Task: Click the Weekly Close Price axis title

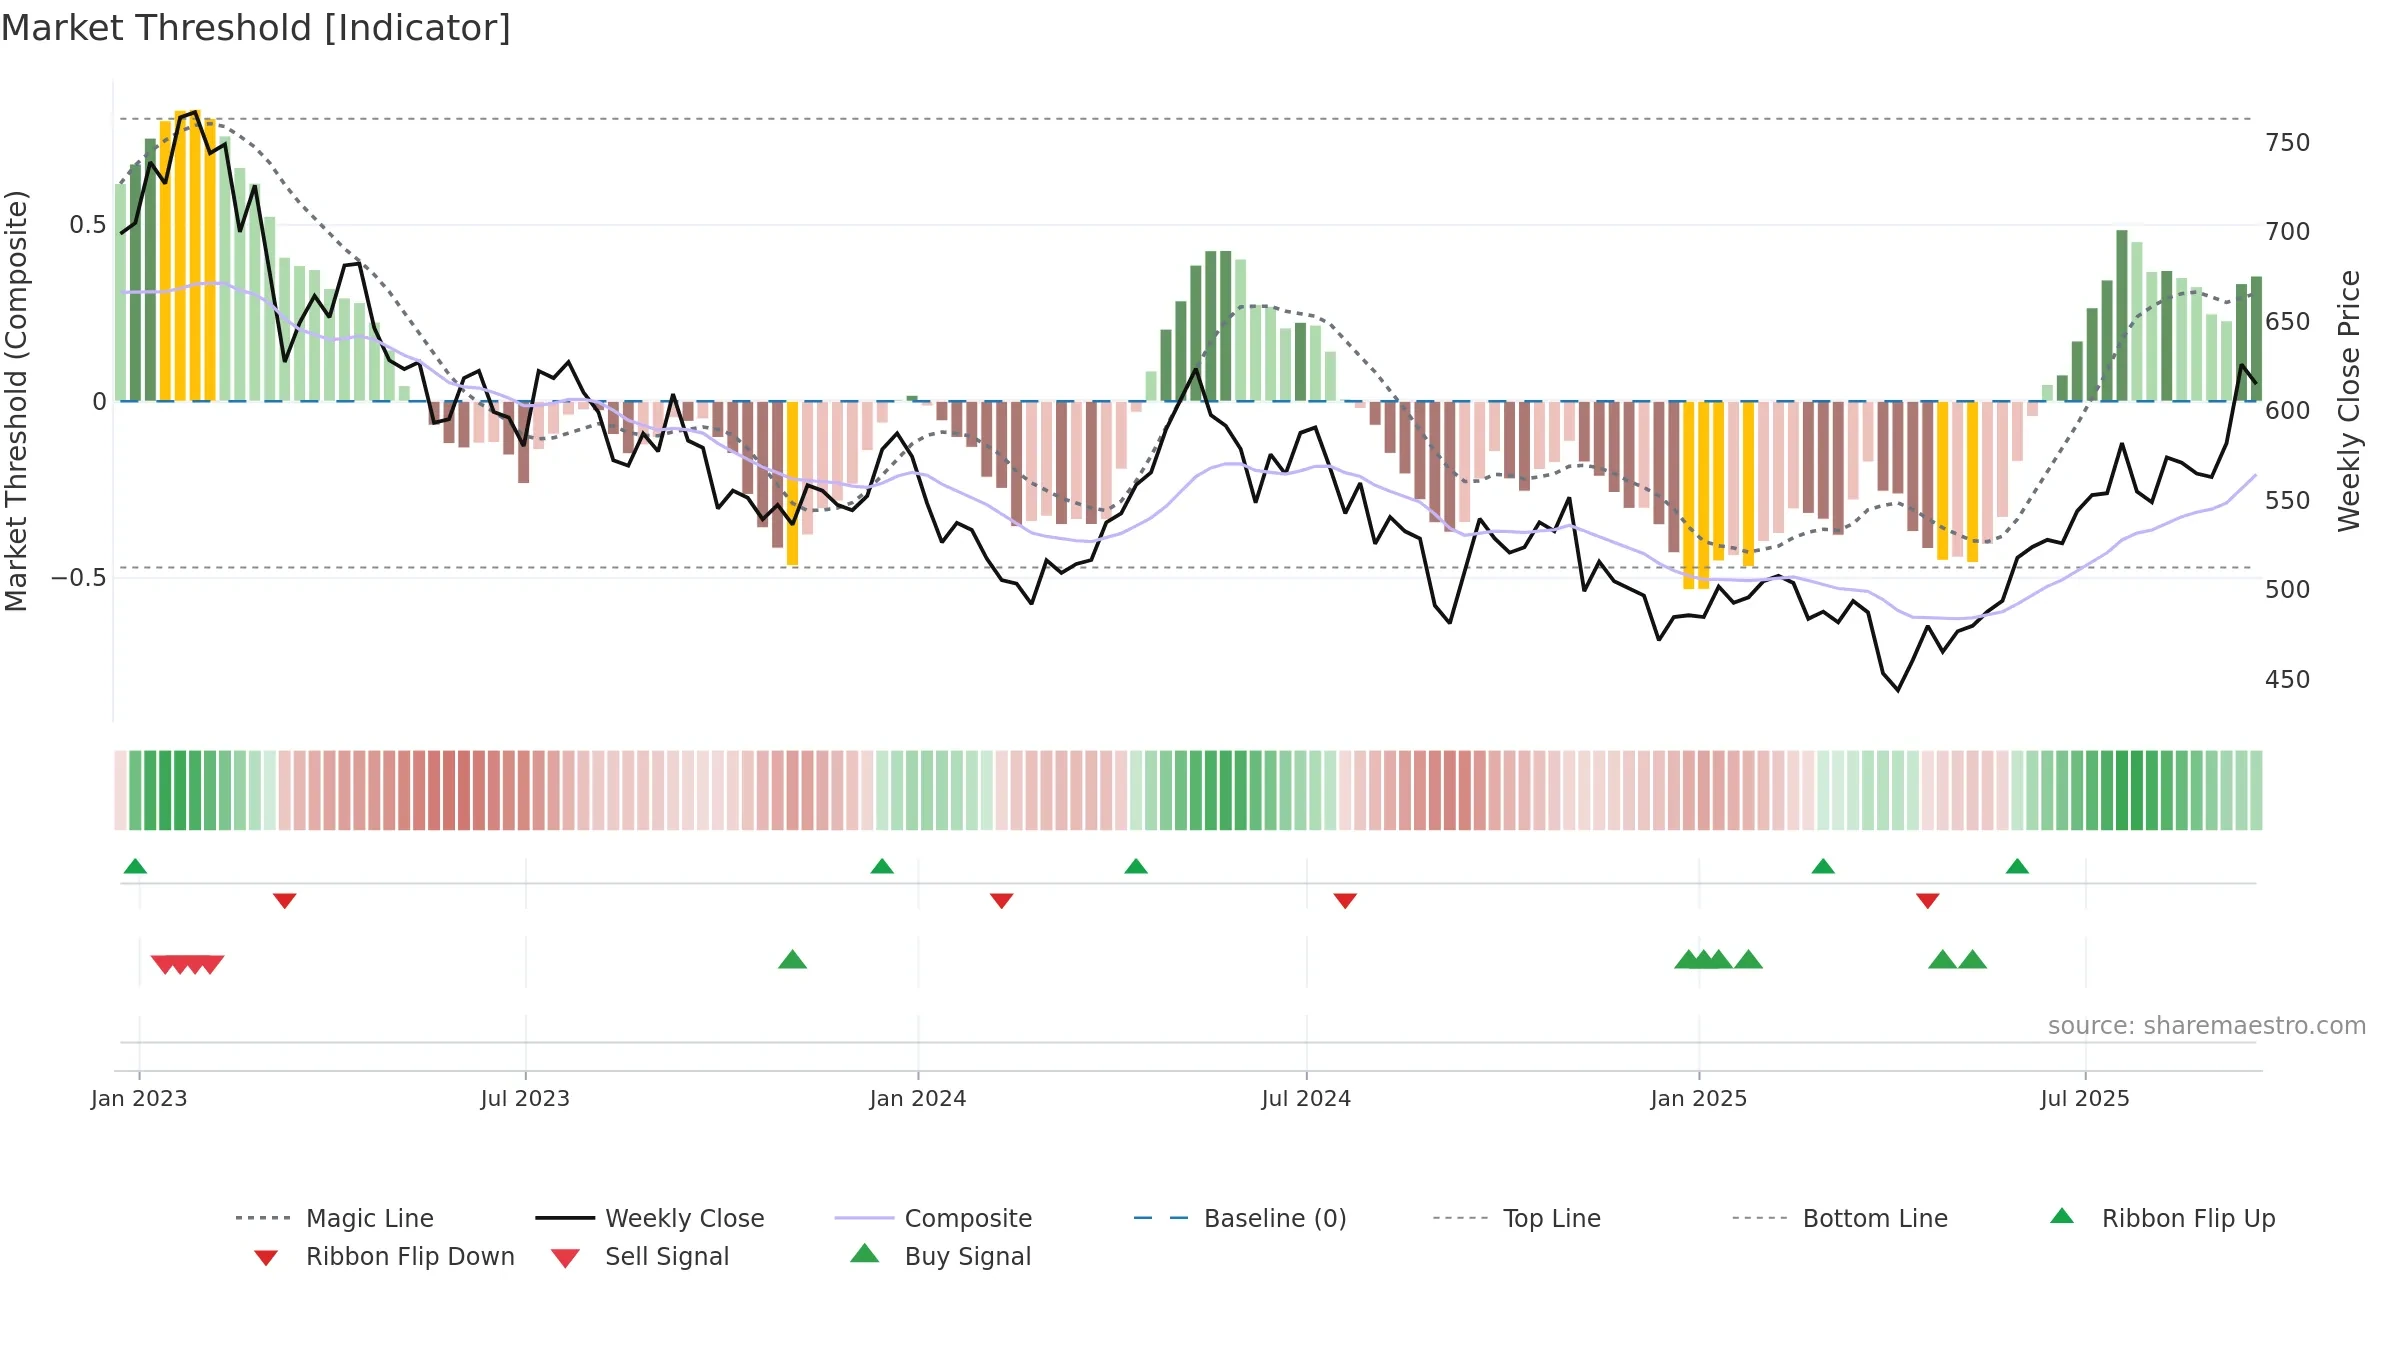Action: click(2349, 401)
